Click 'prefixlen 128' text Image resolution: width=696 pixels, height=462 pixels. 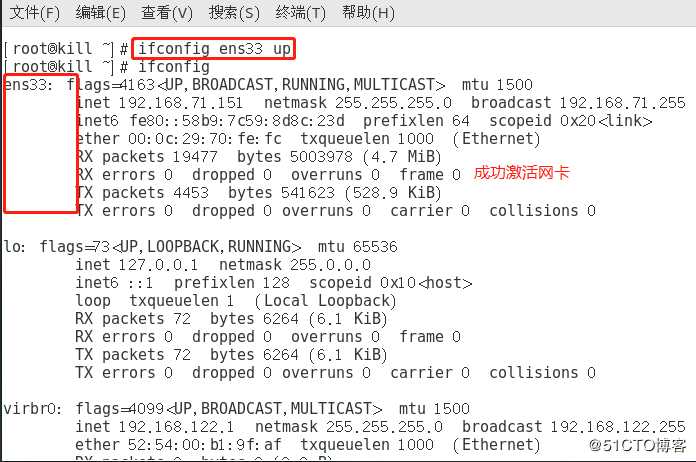point(232,283)
